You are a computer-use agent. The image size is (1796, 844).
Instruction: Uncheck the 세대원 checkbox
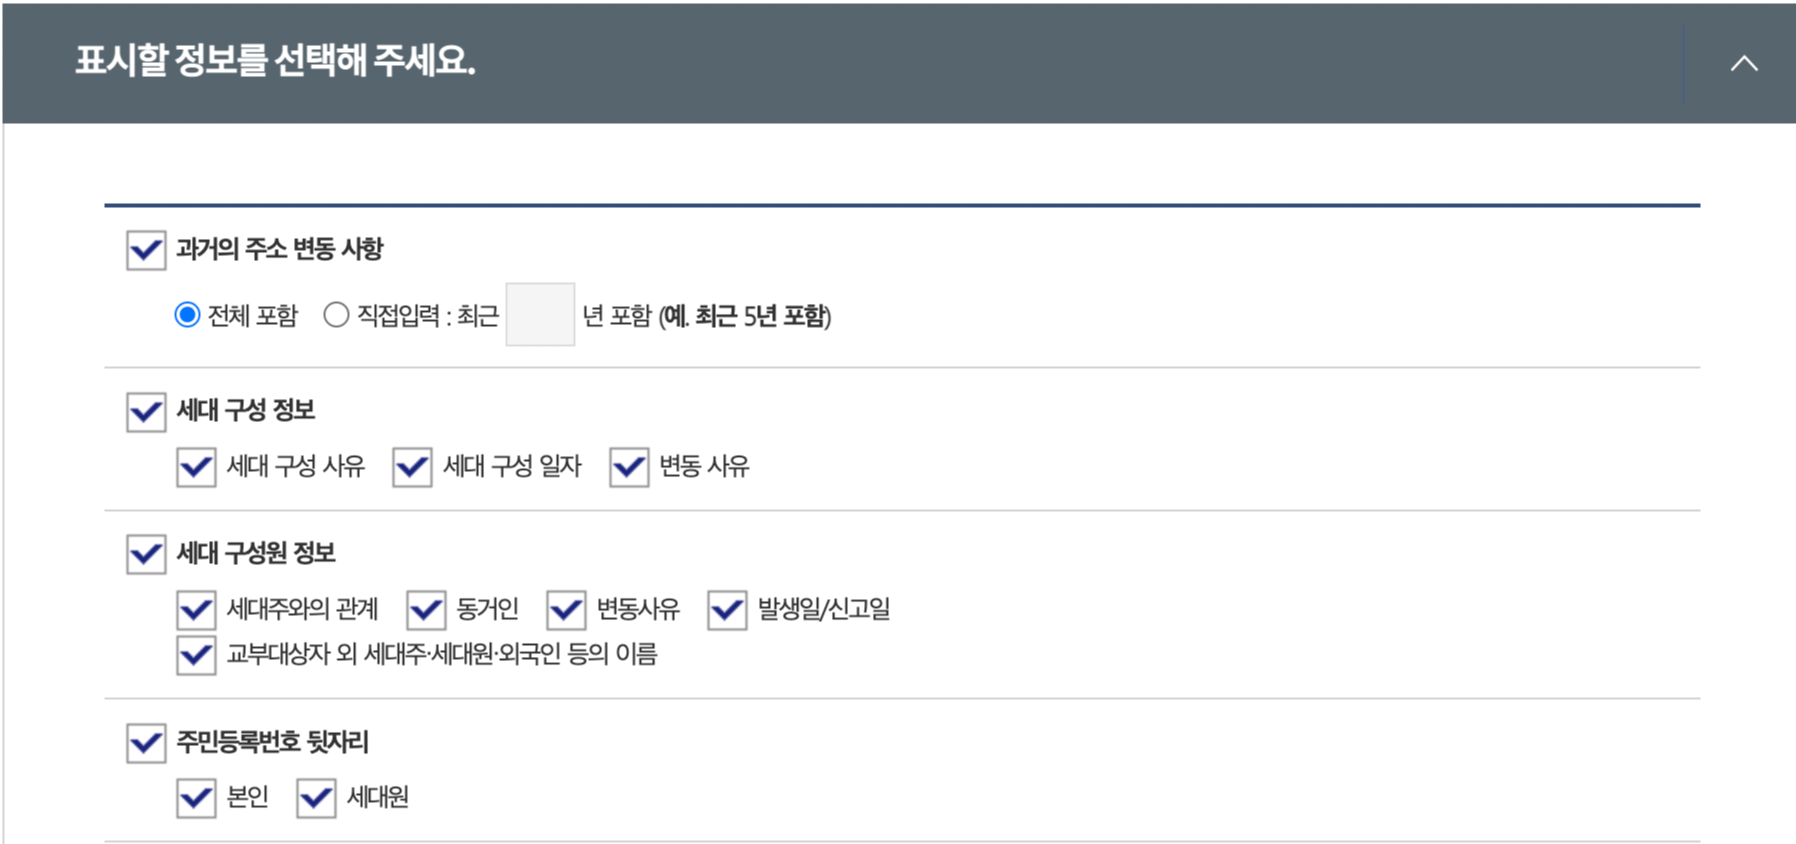pyautogui.click(x=316, y=797)
